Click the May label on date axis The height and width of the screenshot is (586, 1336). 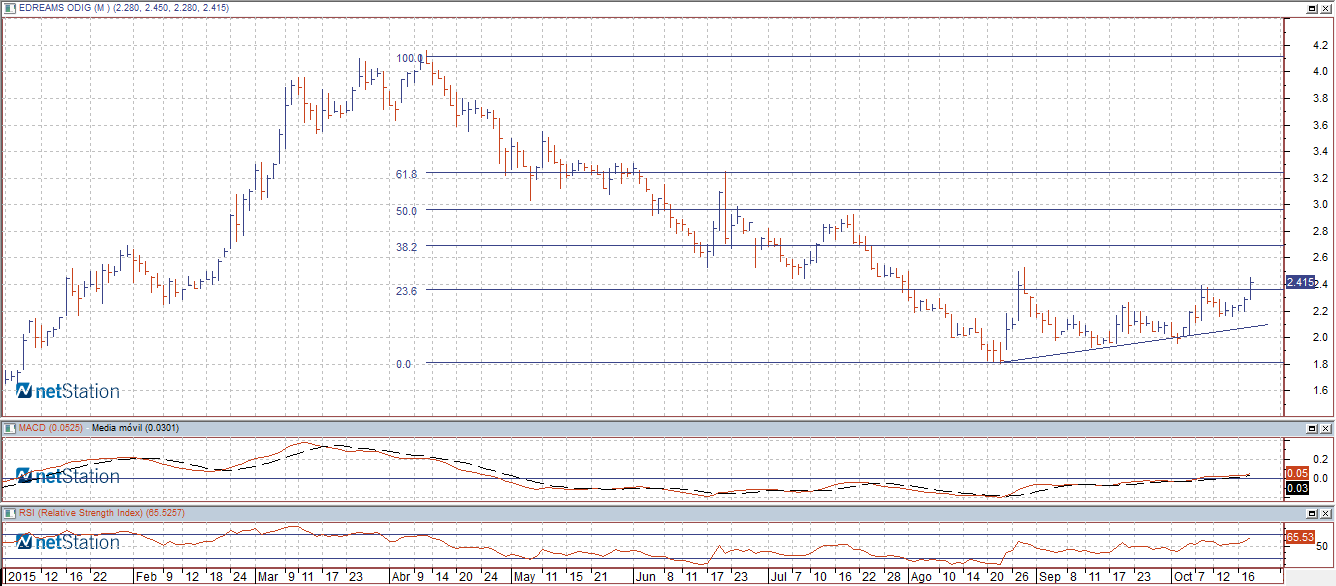tap(524, 577)
